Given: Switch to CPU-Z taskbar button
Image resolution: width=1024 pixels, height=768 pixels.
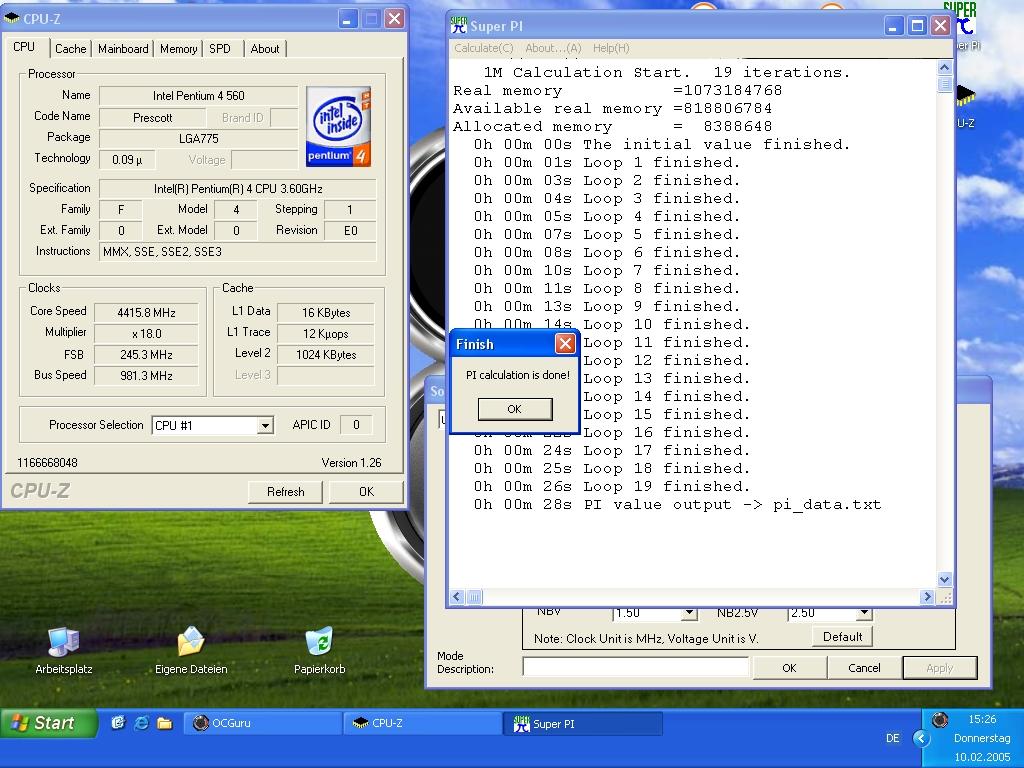Looking at the screenshot, I should (423, 723).
